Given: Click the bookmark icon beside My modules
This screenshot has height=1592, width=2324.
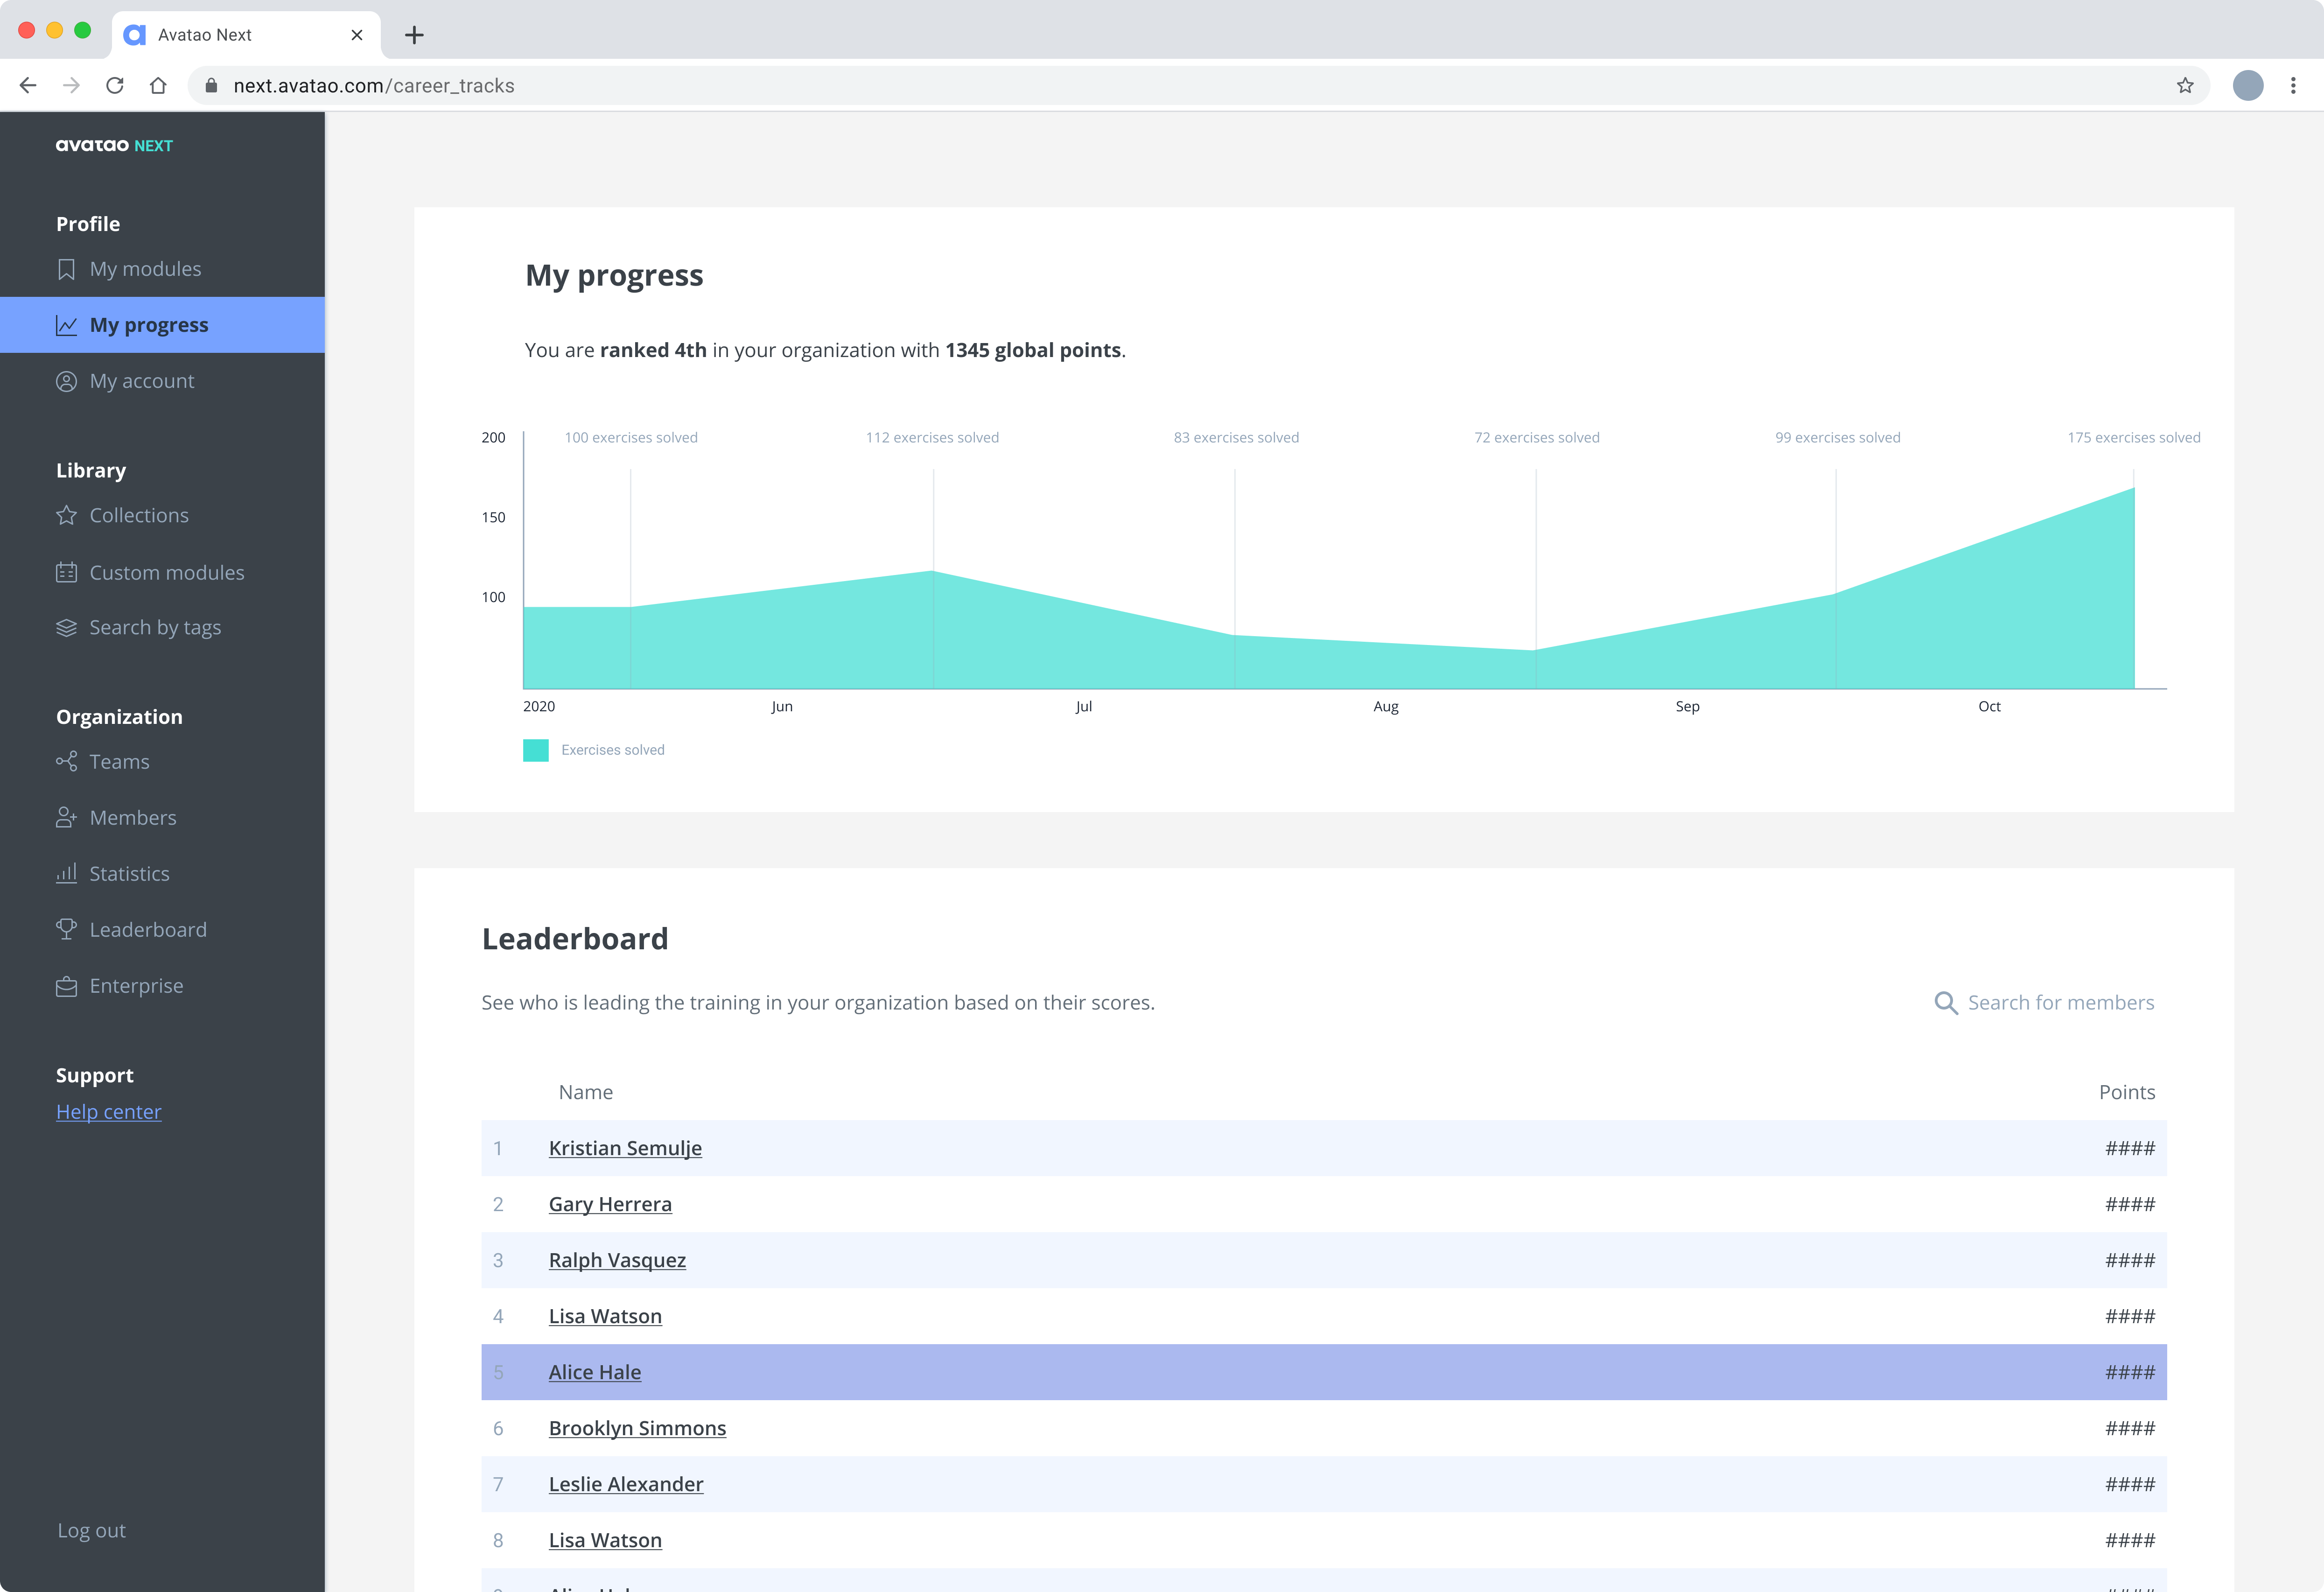Looking at the screenshot, I should click(66, 269).
